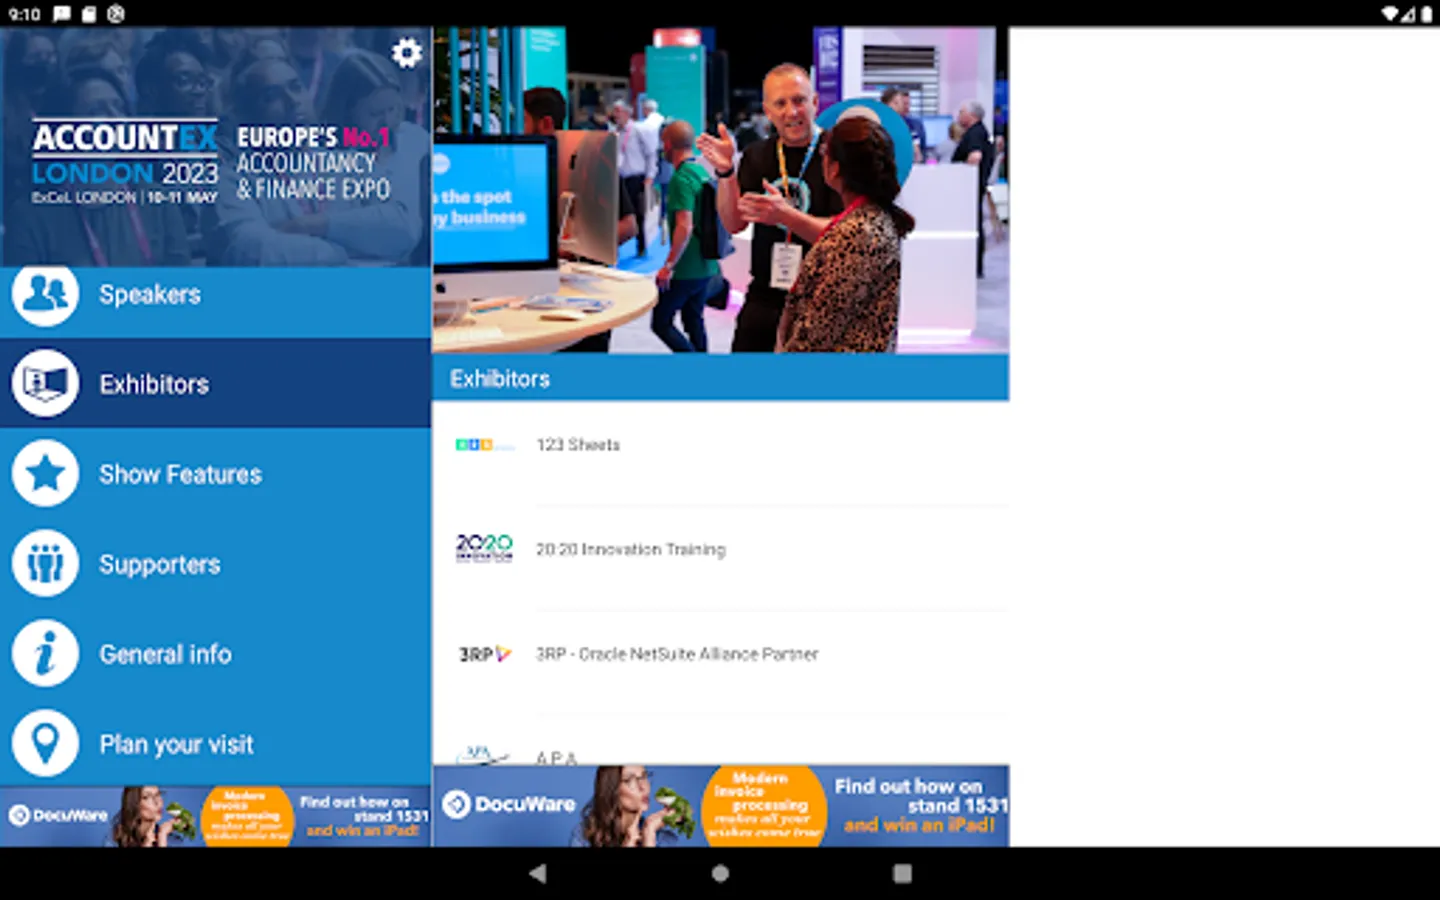Open Plan your visit section
This screenshot has height=900, width=1440.
(x=216, y=743)
